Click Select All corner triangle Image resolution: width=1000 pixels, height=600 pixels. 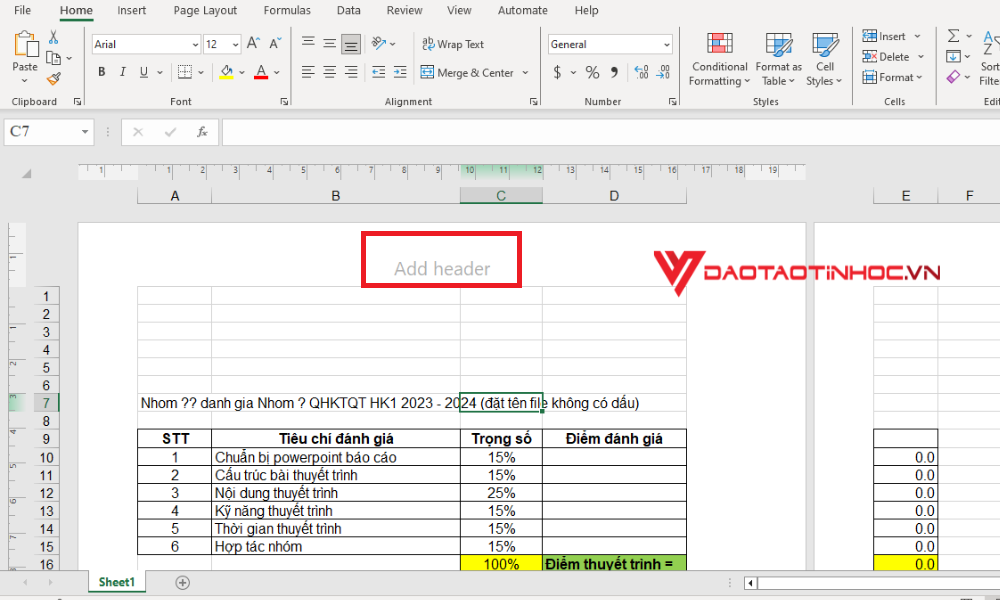(26, 173)
